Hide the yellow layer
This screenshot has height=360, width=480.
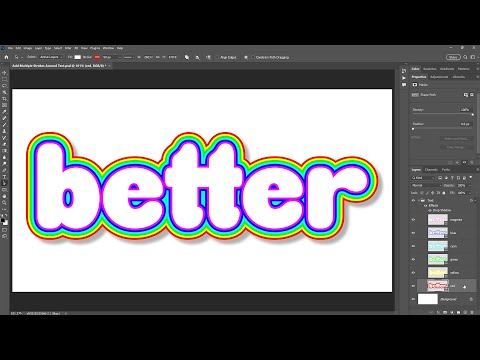[x=414, y=272]
